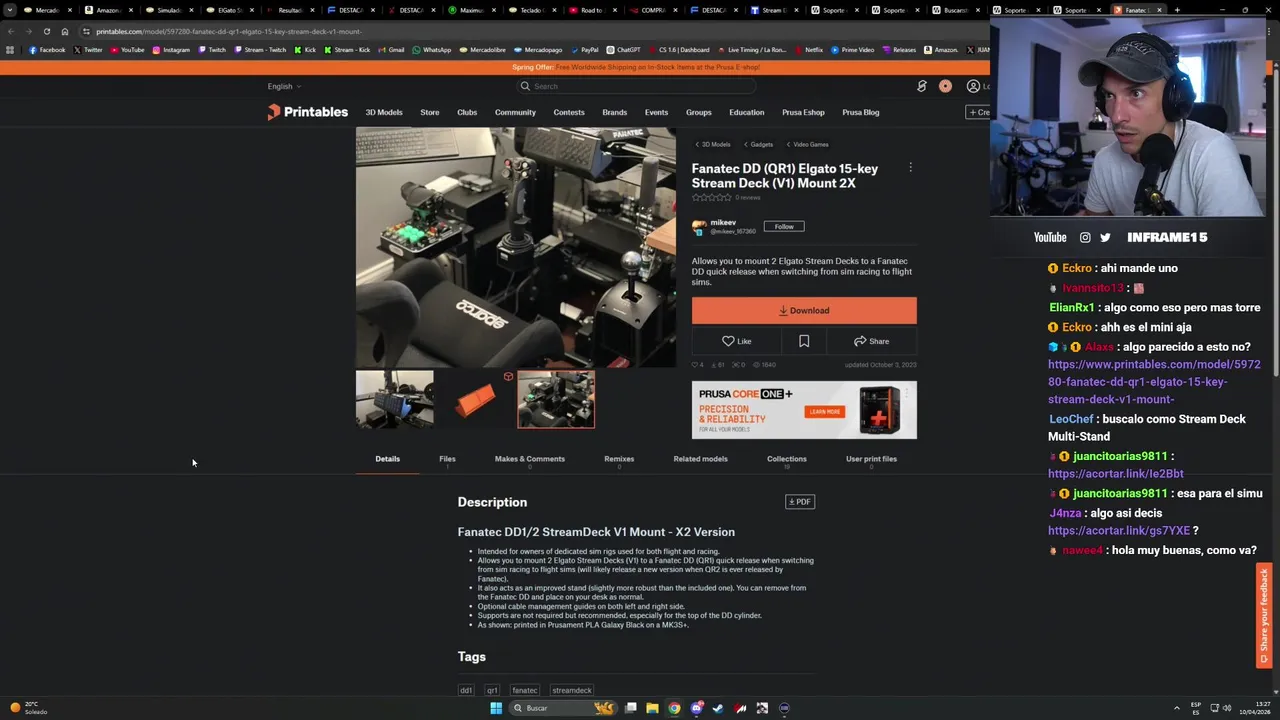Viewport: 1280px width, 720px height.
Task: Click the Windows taskbar search box
Action: click(x=565, y=708)
